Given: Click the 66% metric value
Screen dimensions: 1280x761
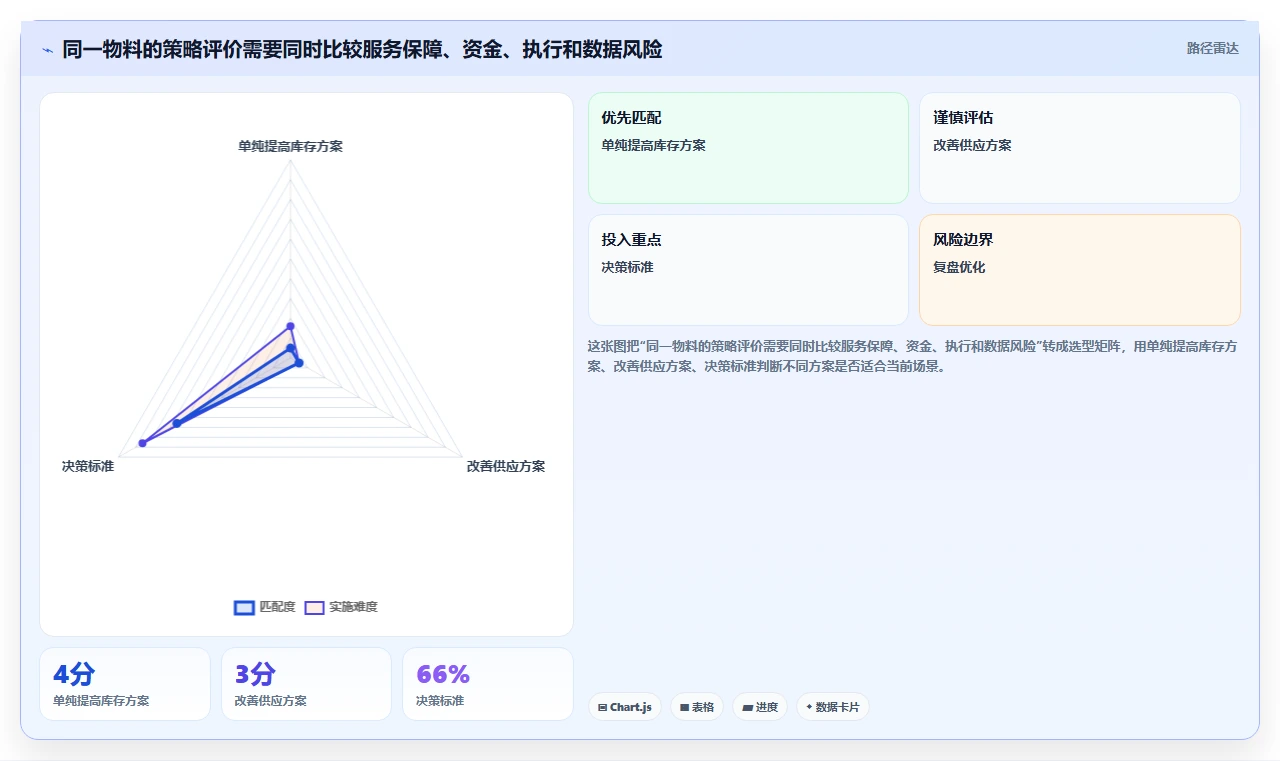Looking at the screenshot, I should tap(443, 674).
